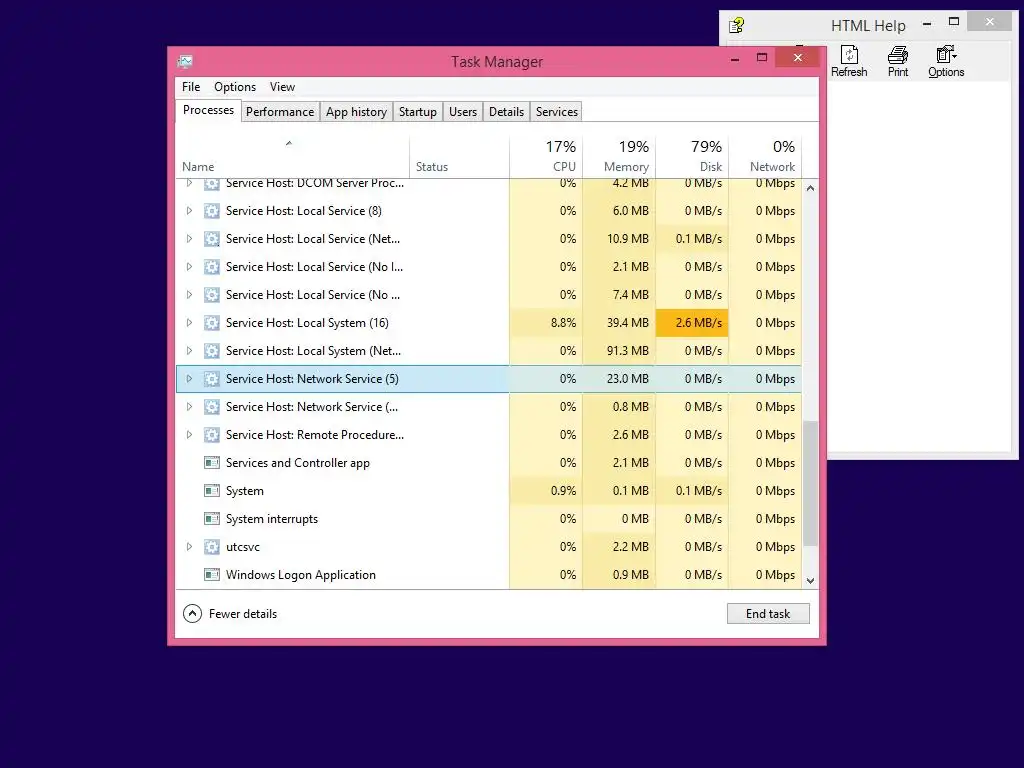1024x768 pixels.
Task: Click Fewer details text
Action: pyautogui.click(x=243, y=614)
